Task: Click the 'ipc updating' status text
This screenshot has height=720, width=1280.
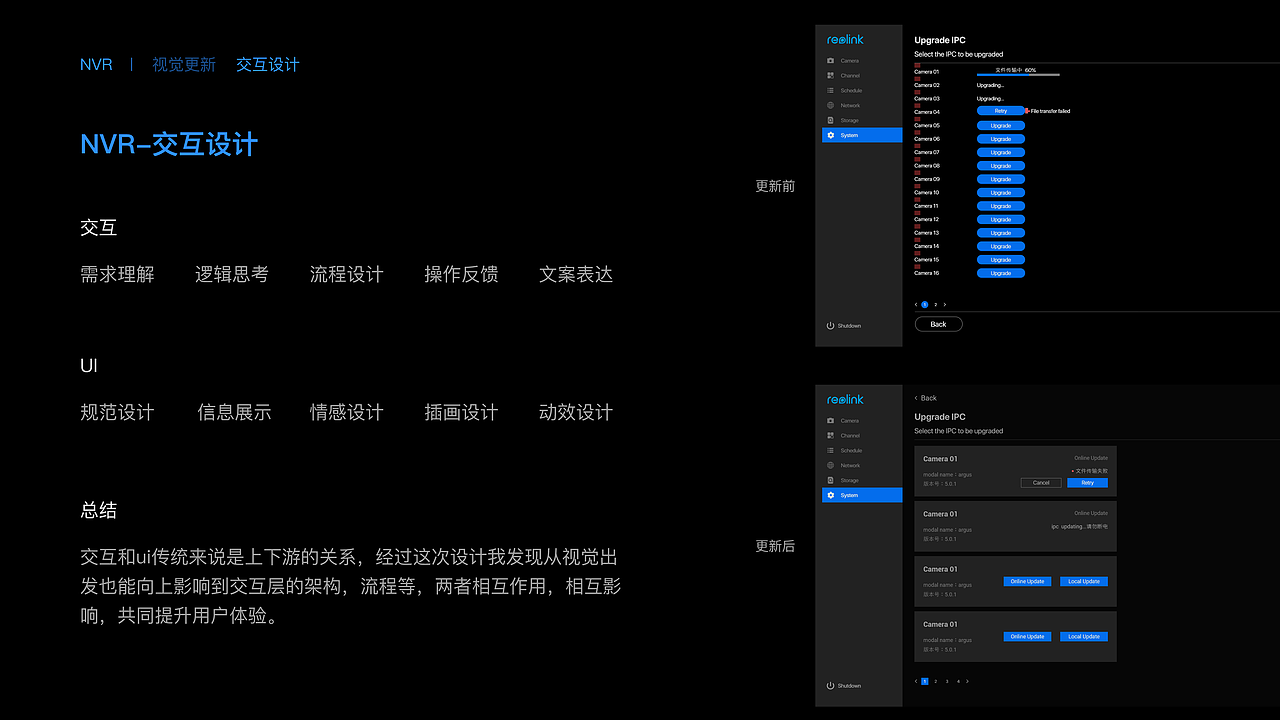Action: (1079, 526)
